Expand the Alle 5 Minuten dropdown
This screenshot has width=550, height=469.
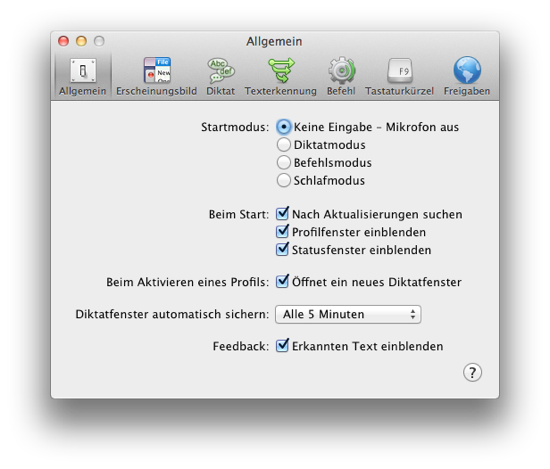pyautogui.click(x=348, y=314)
